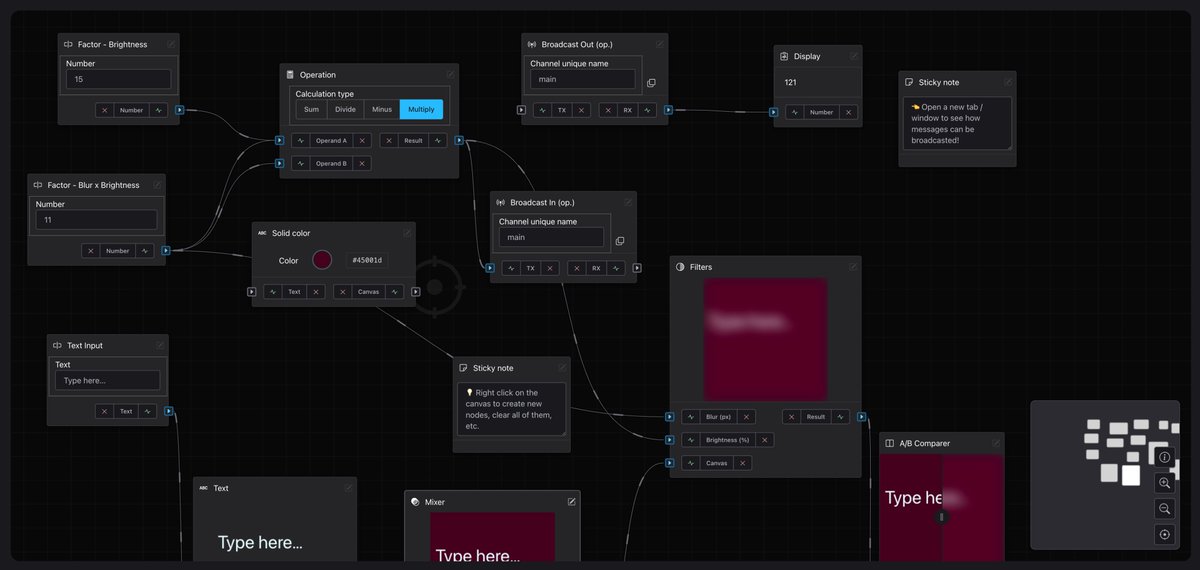Click the Solid color Text input port

pyautogui.click(x=253, y=292)
